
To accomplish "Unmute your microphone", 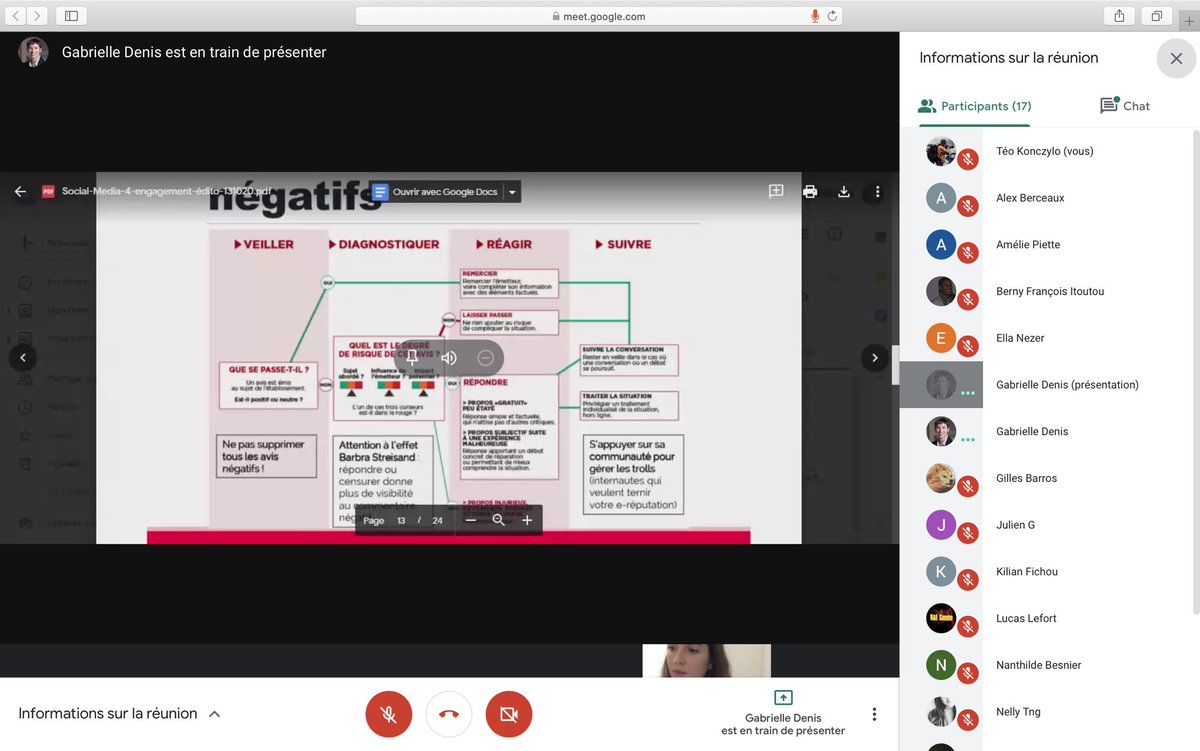I will point(388,714).
